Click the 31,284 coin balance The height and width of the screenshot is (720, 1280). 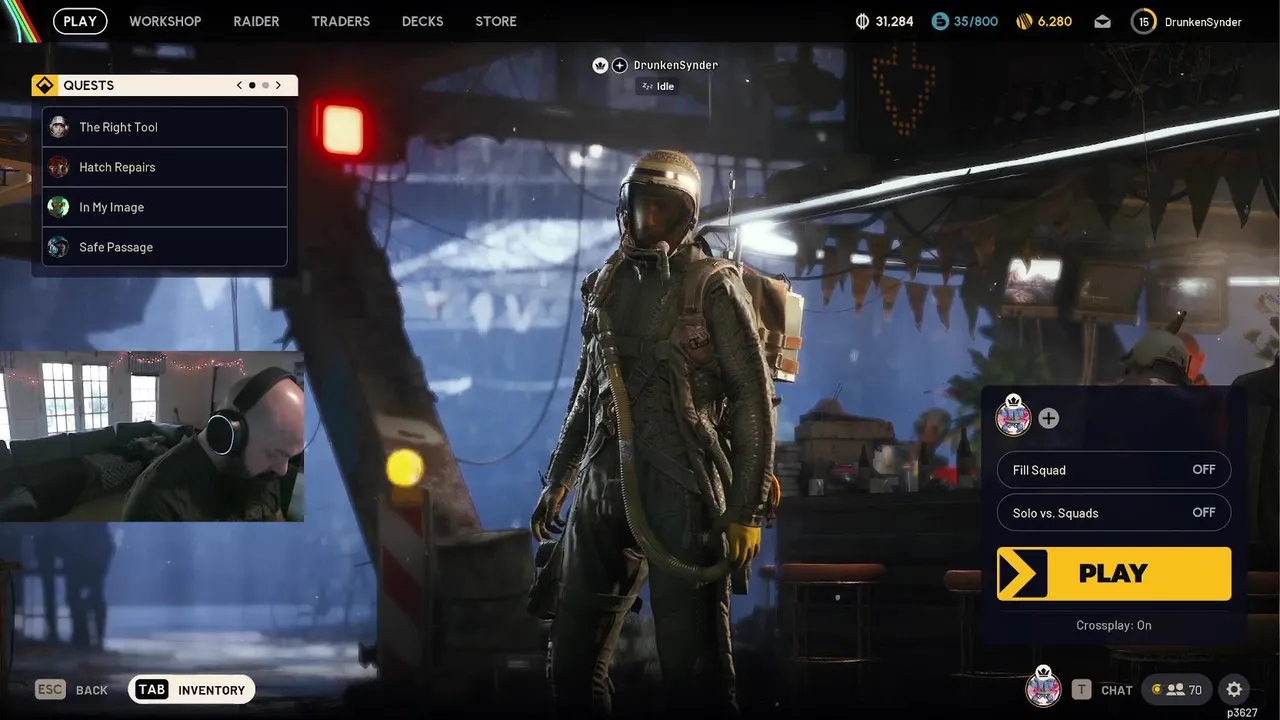[x=894, y=21]
